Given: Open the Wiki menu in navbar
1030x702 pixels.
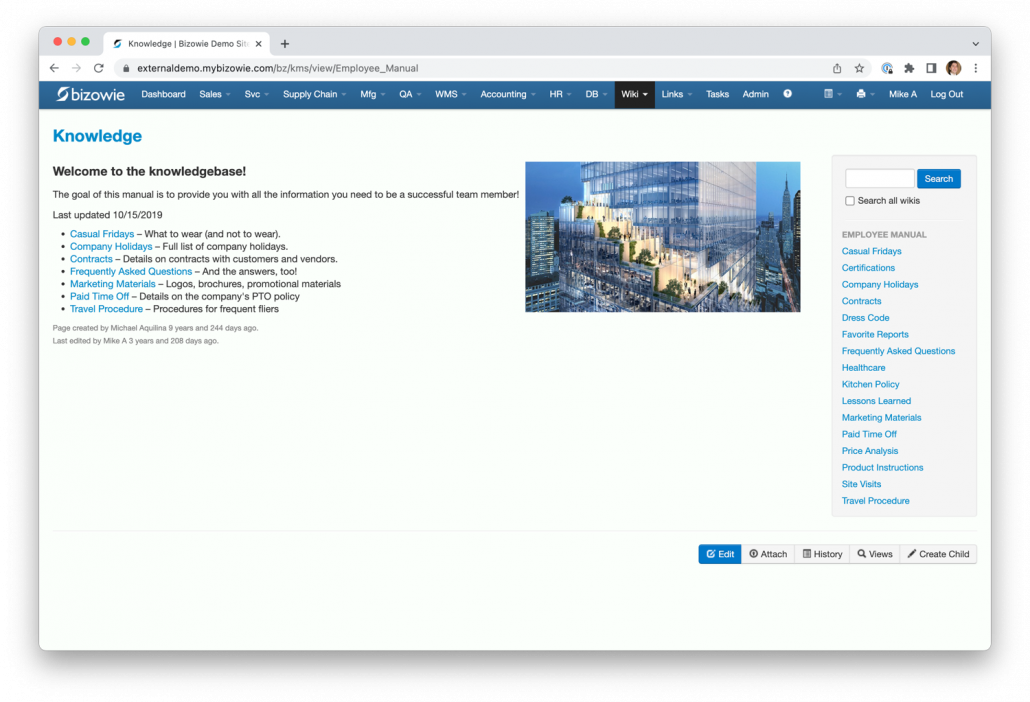Looking at the screenshot, I should [x=634, y=94].
